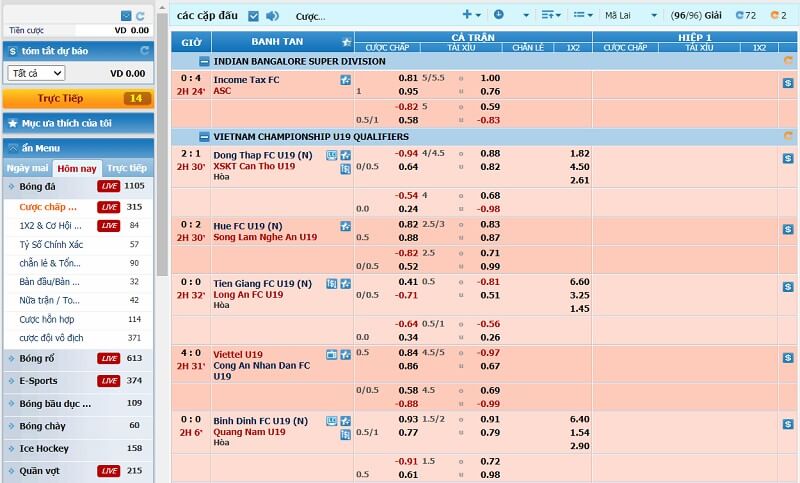Open live TV stream for Viettel U19
The width and height of the screenshot is (800, 483).
[x=332, y=354]
